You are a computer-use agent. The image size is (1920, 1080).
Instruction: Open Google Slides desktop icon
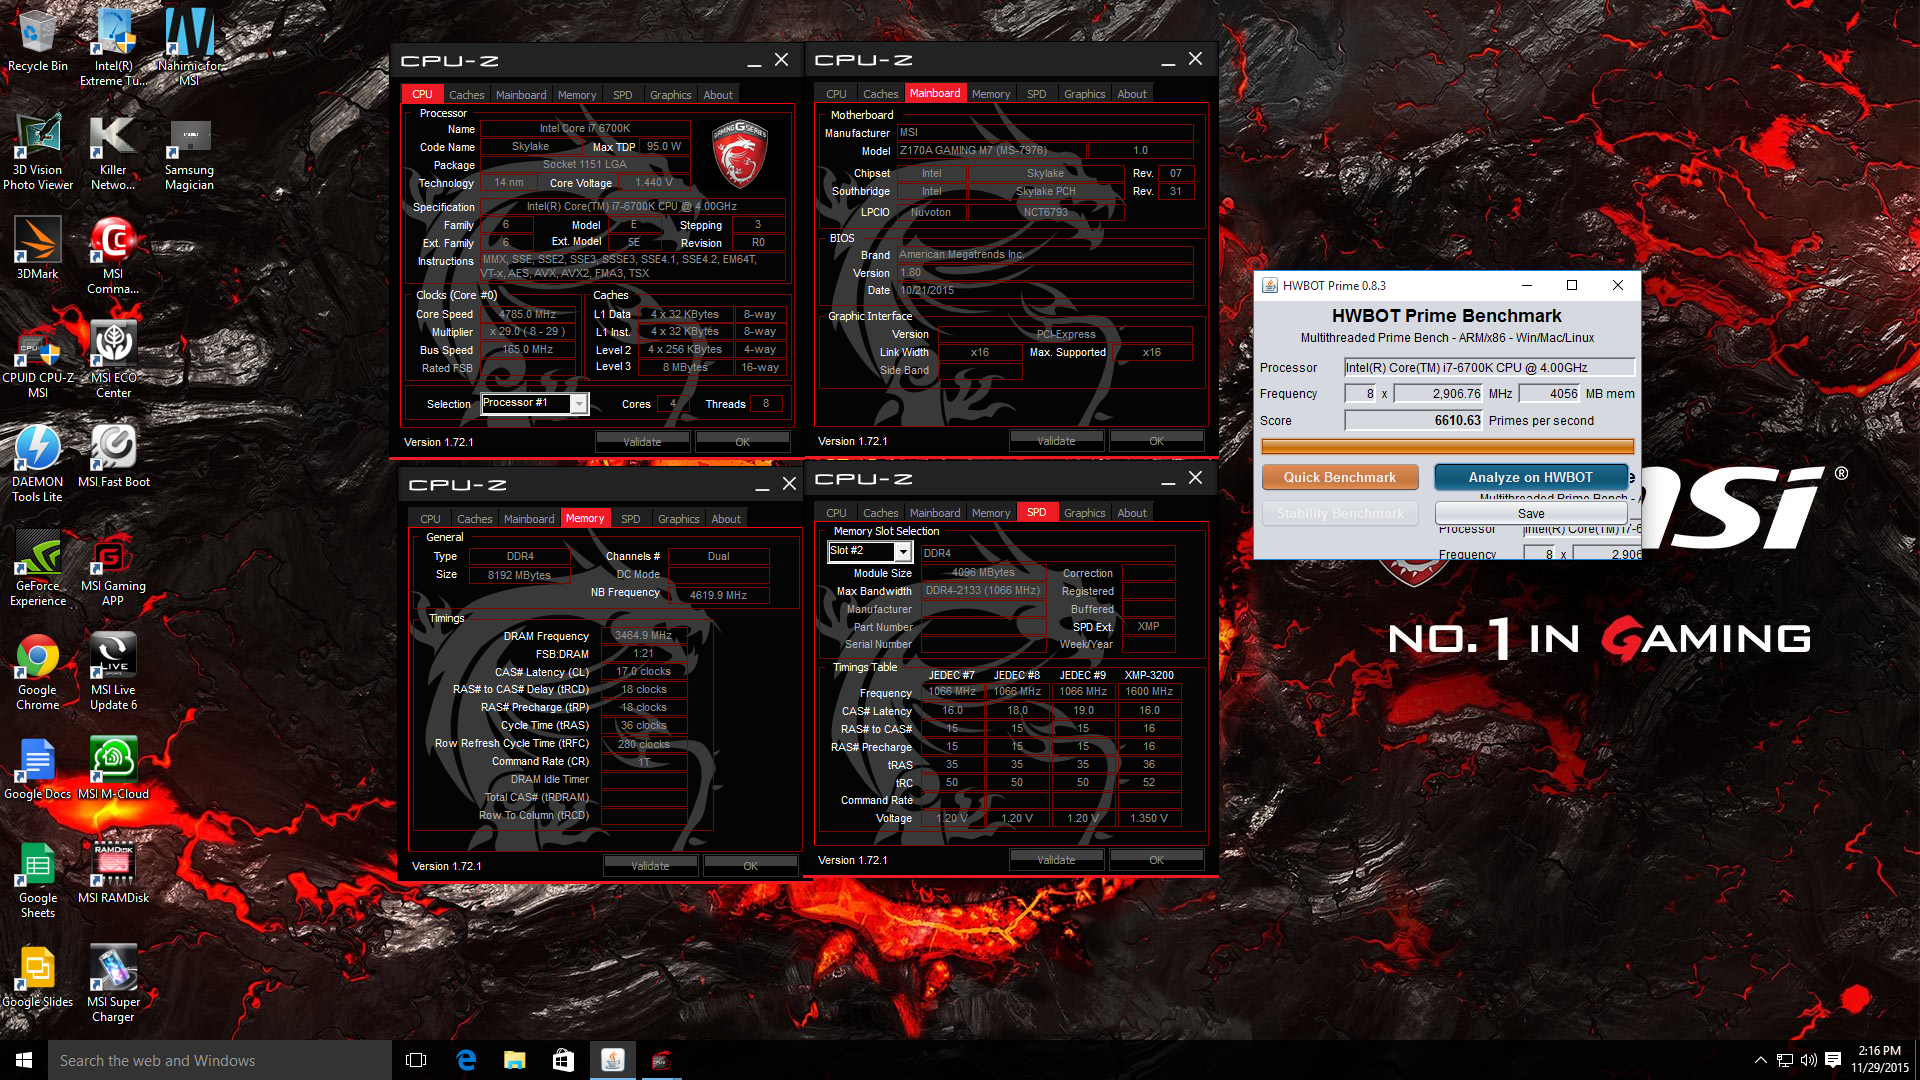(38, 975)
